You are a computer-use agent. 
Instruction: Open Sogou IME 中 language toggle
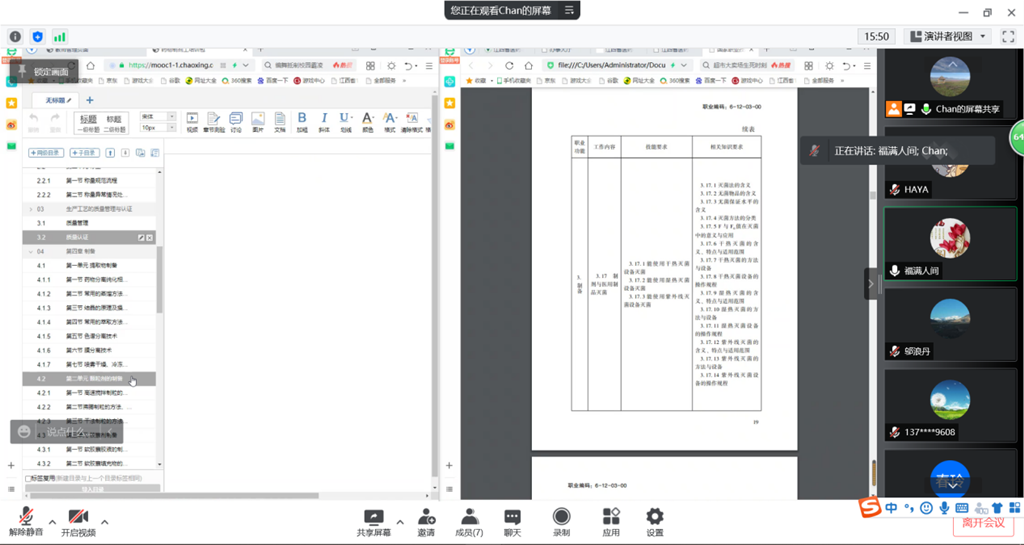click(891, 507)
